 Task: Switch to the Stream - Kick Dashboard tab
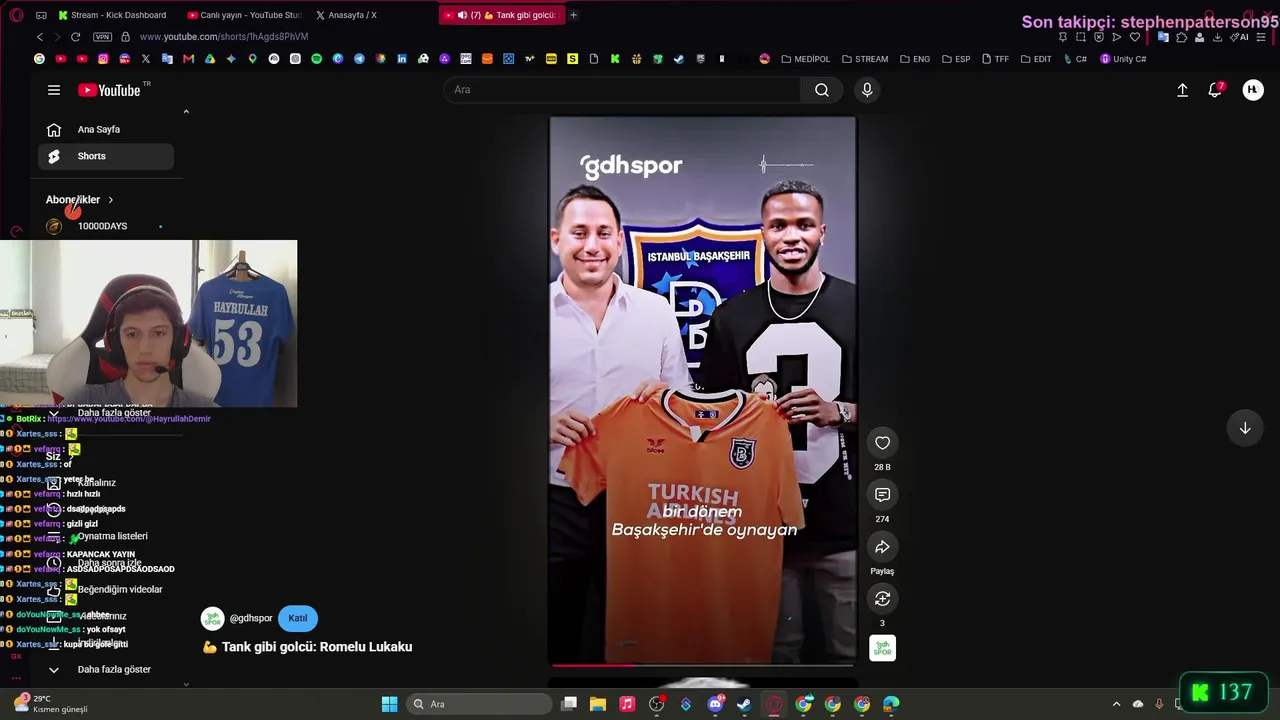tap(113, 15)
